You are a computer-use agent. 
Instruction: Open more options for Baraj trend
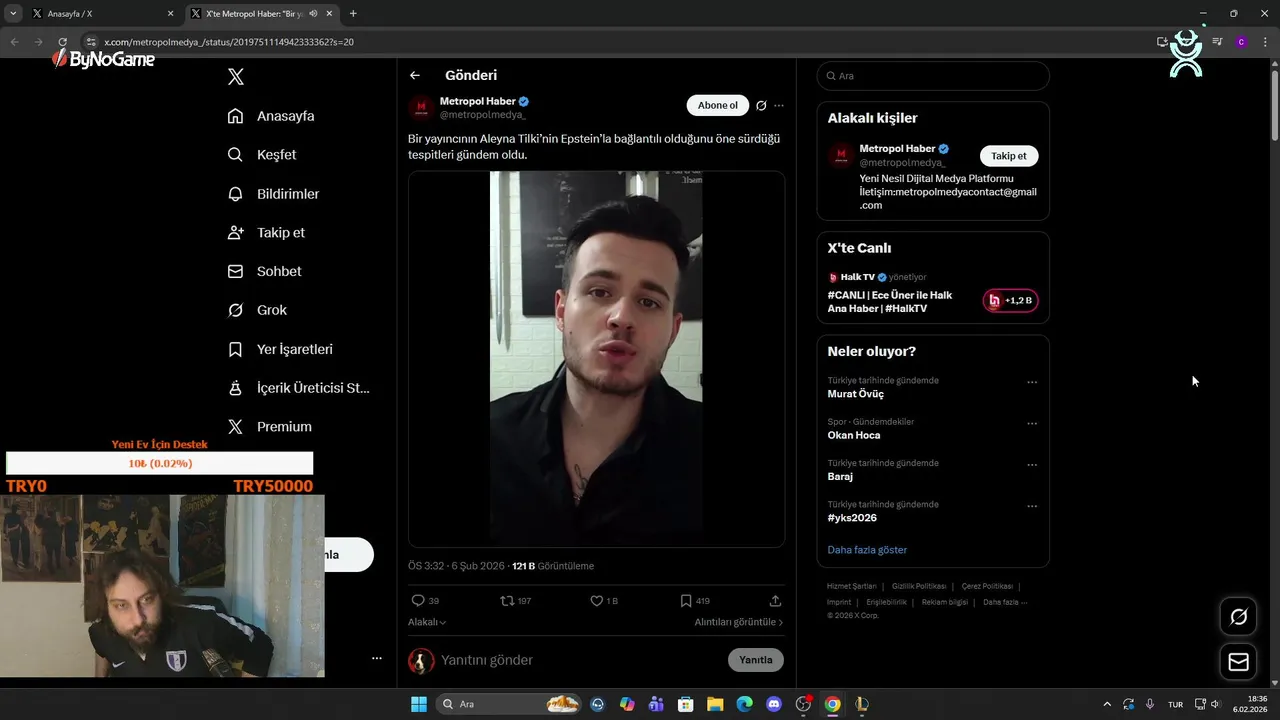pos(1032,465)
